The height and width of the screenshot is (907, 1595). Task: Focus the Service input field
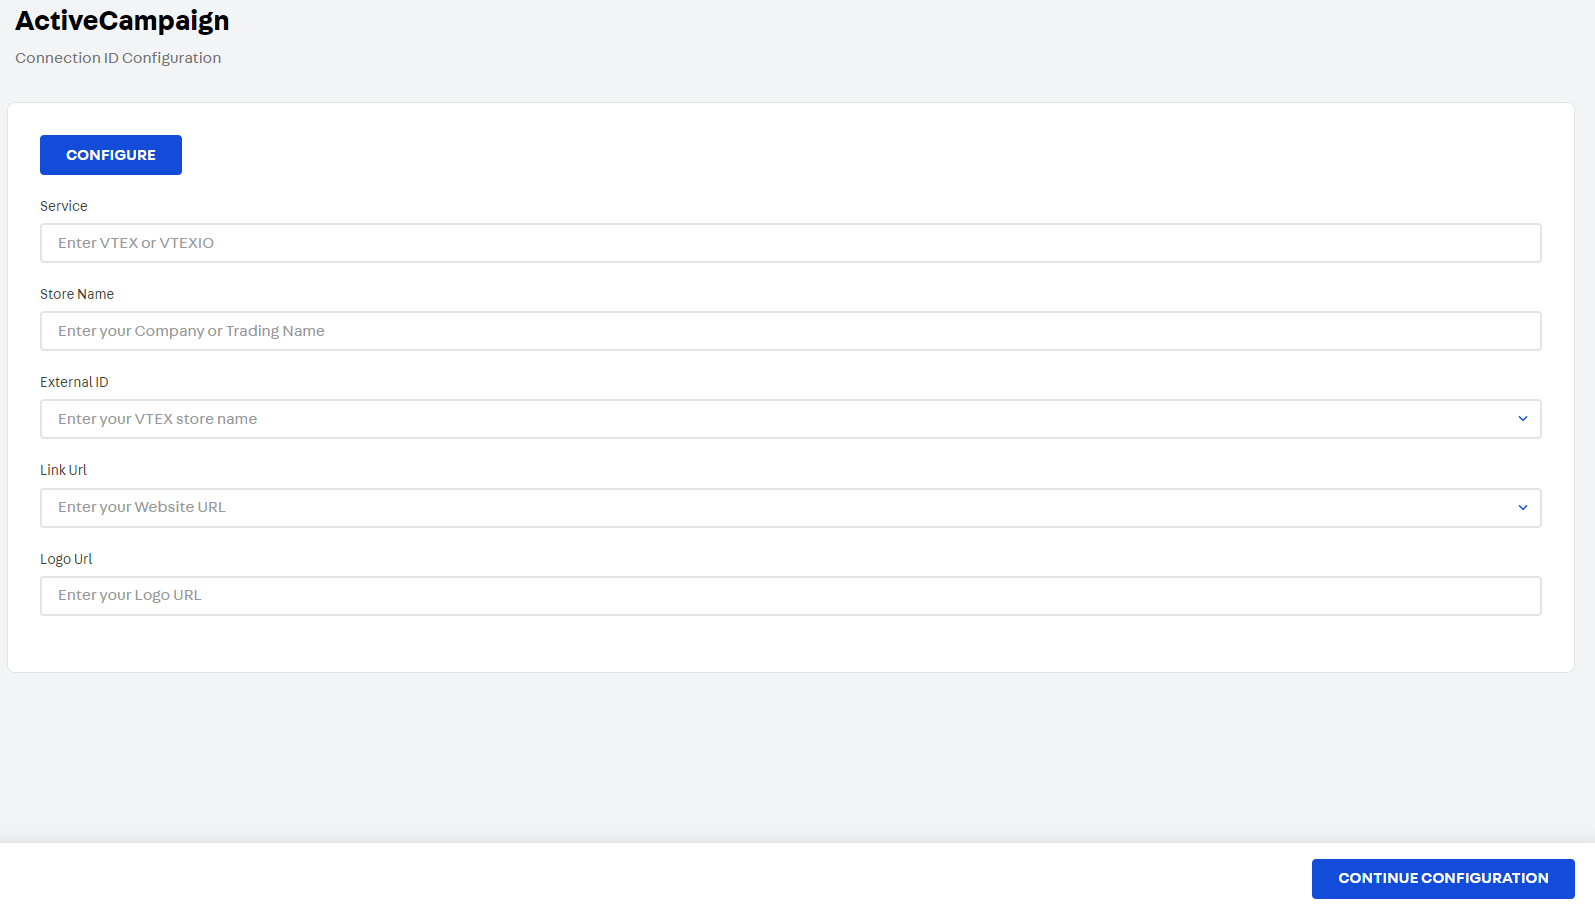point(790,243)
